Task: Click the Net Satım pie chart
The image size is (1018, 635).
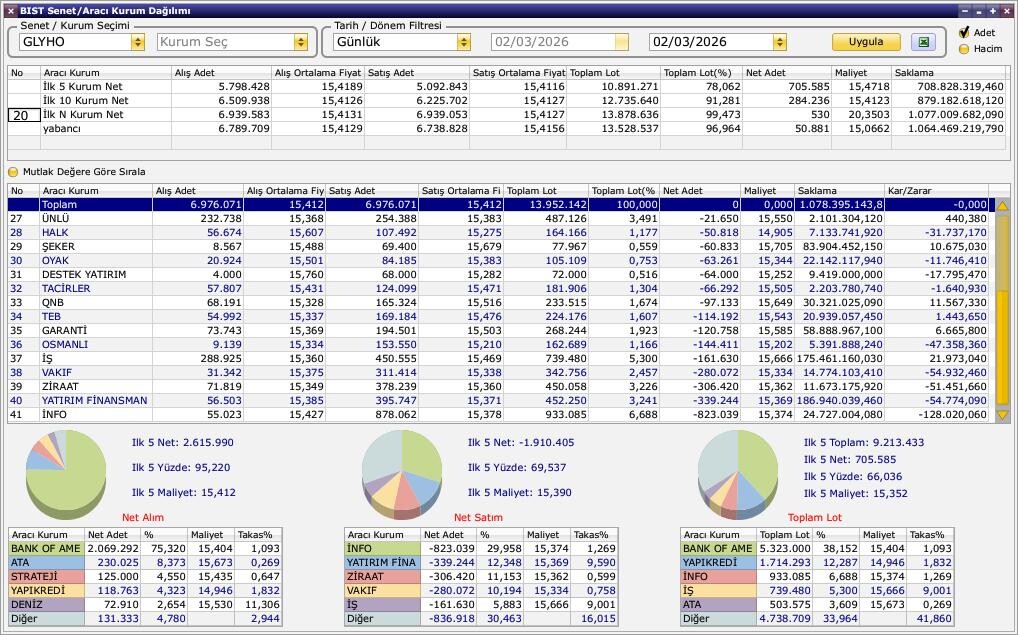Action: [x=402, y=470]
